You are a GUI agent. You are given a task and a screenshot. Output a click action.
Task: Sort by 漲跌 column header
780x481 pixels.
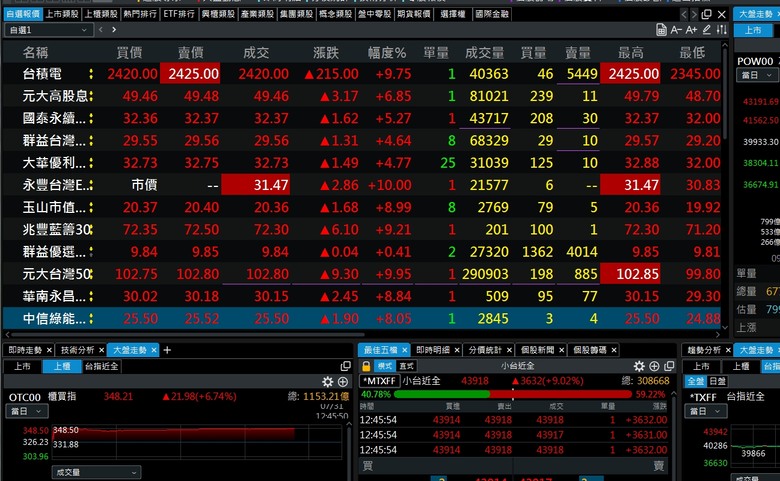tap(326, 53)
